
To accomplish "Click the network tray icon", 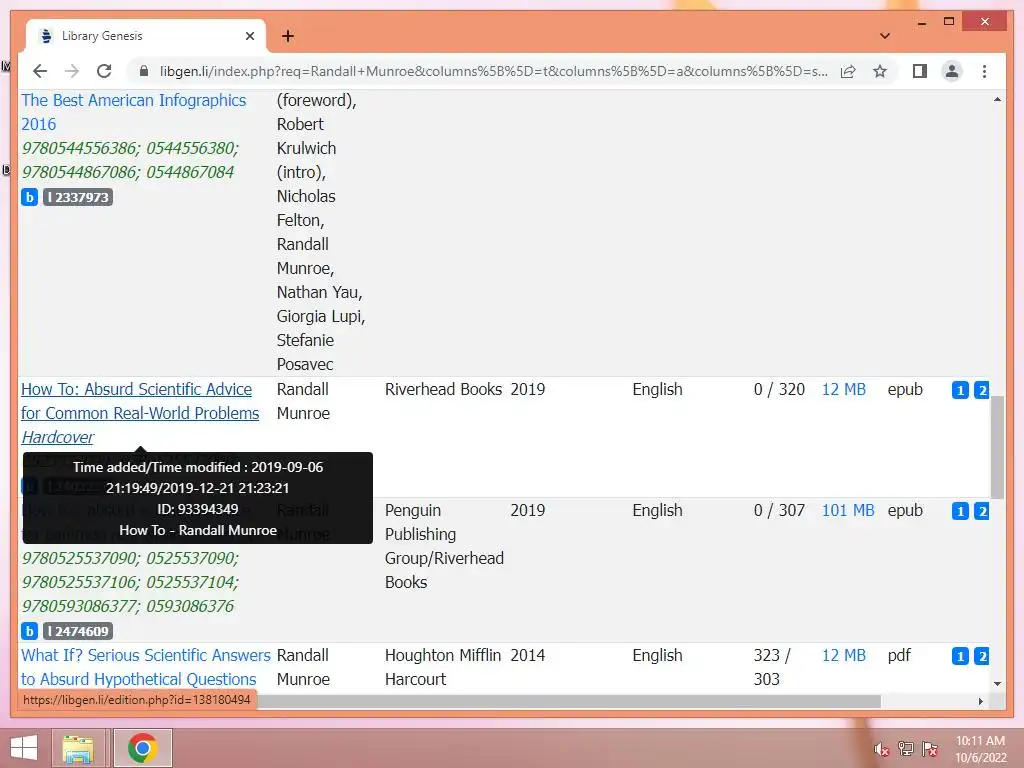I will [906, 749].
